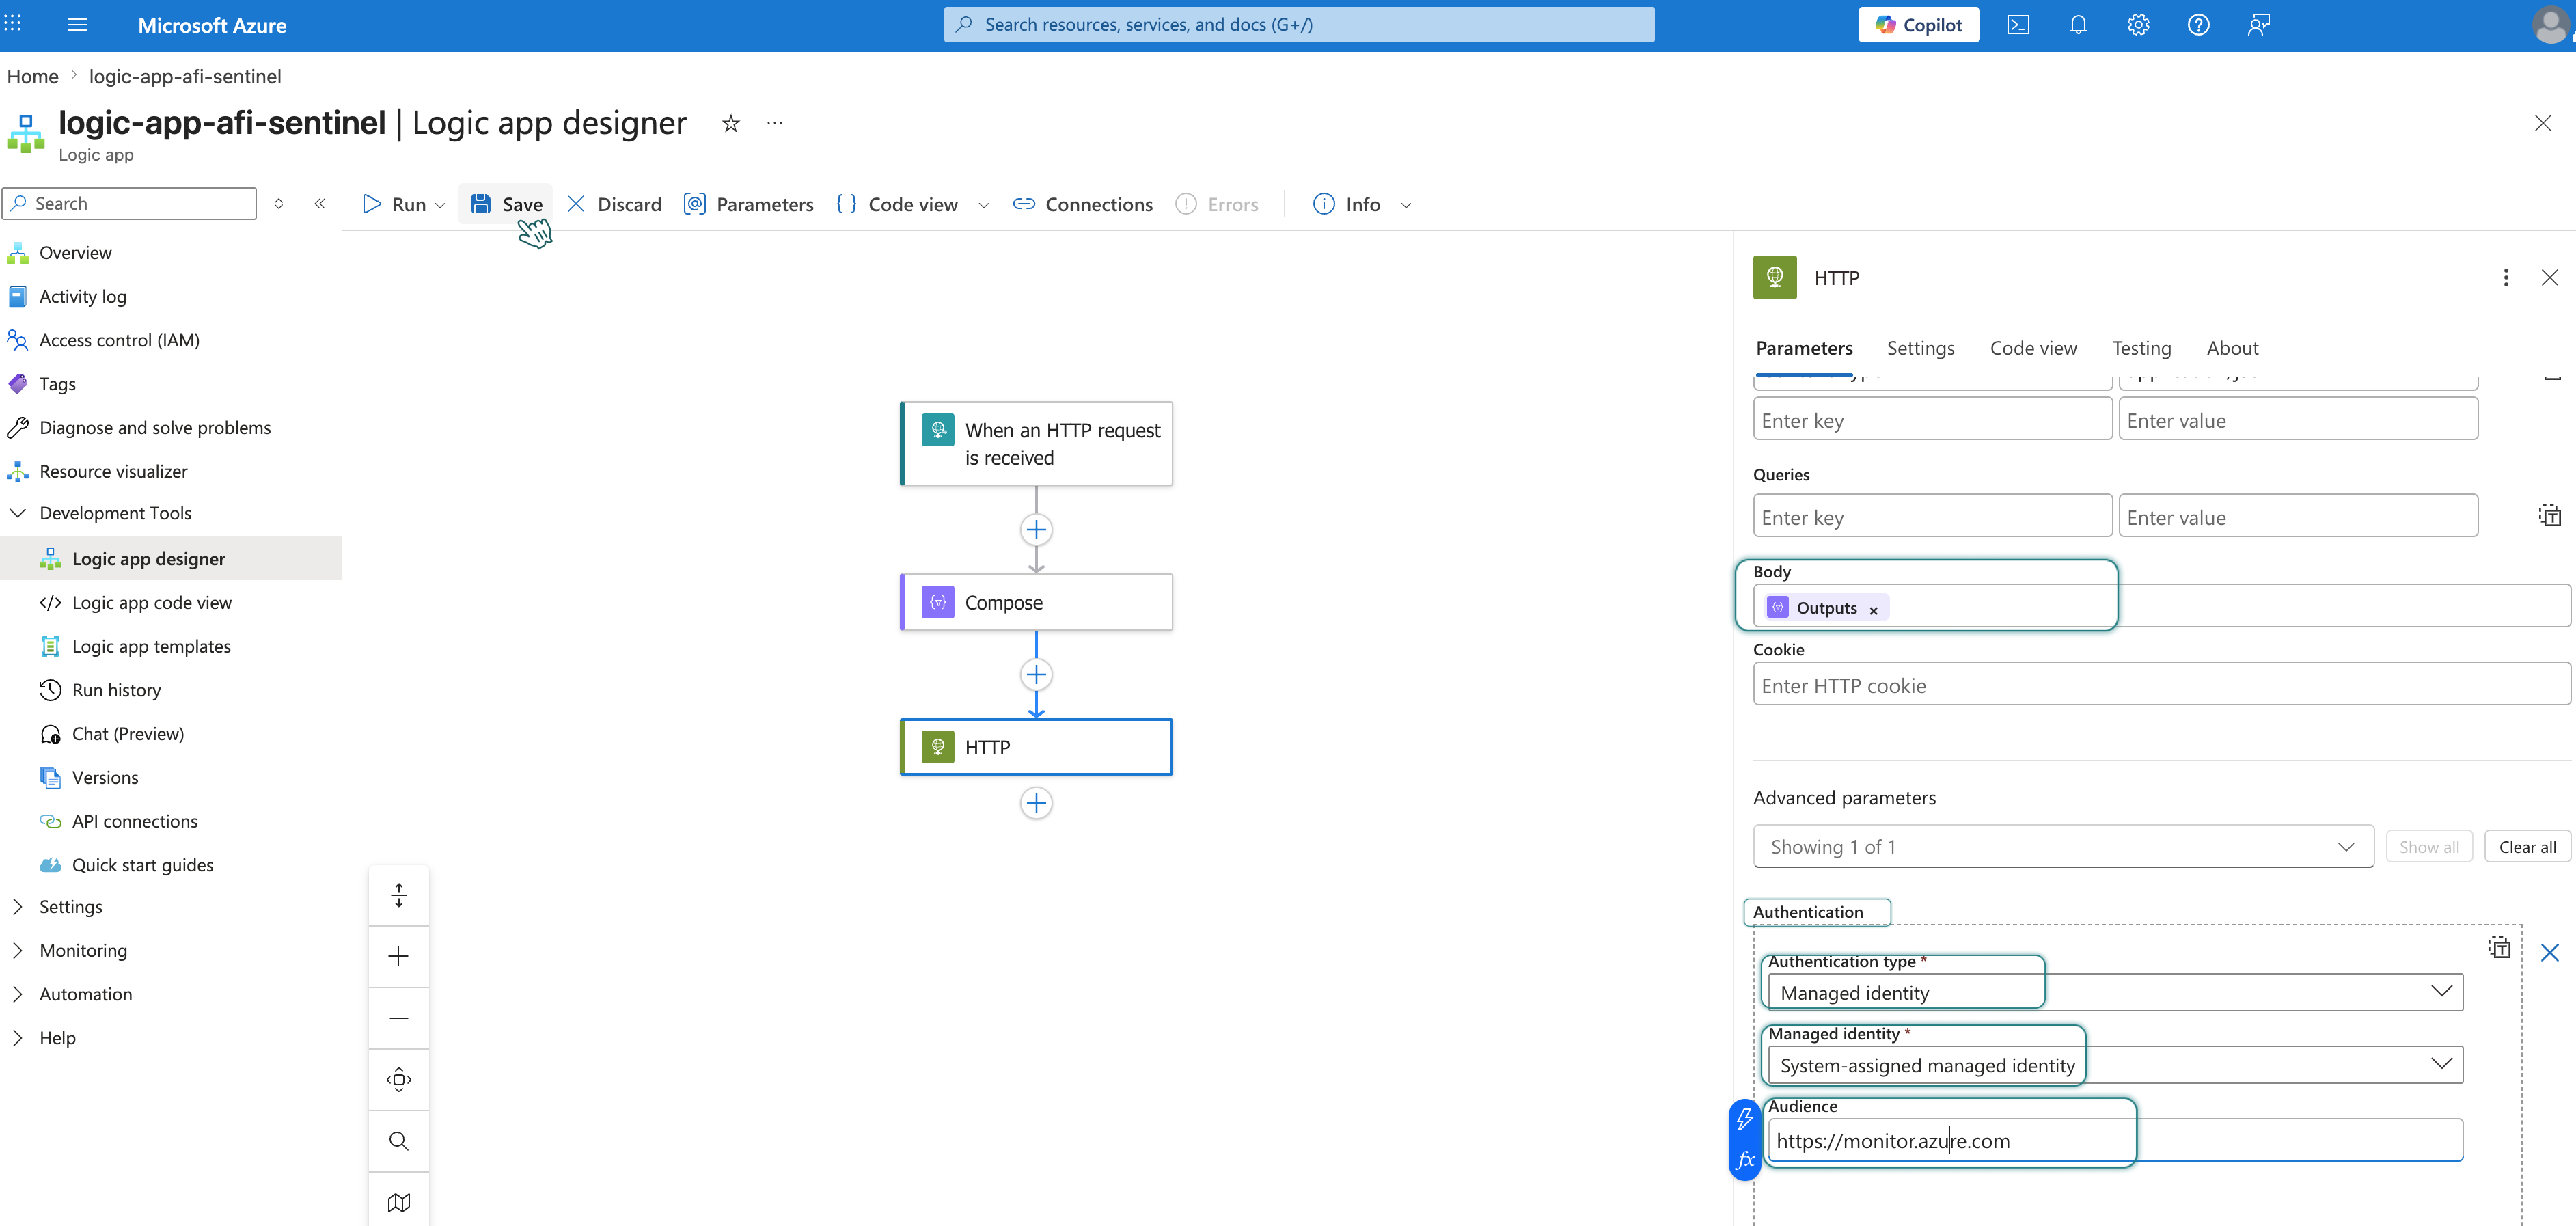Click the Audience input field
Screen dimensions: 2576x1226
tap(2115, 1141)
